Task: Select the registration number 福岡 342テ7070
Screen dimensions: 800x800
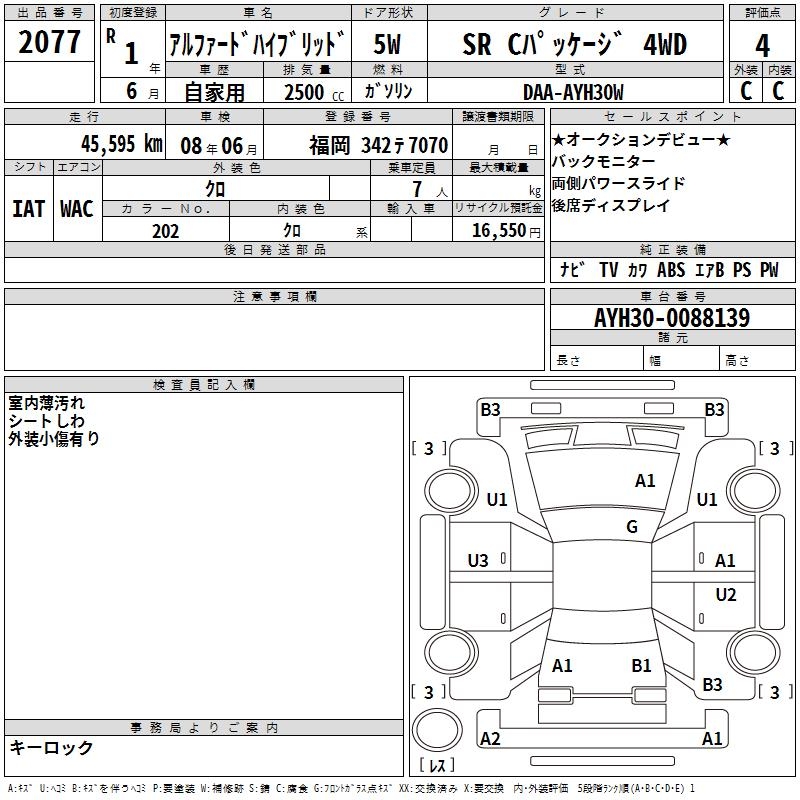Action: 379,146
